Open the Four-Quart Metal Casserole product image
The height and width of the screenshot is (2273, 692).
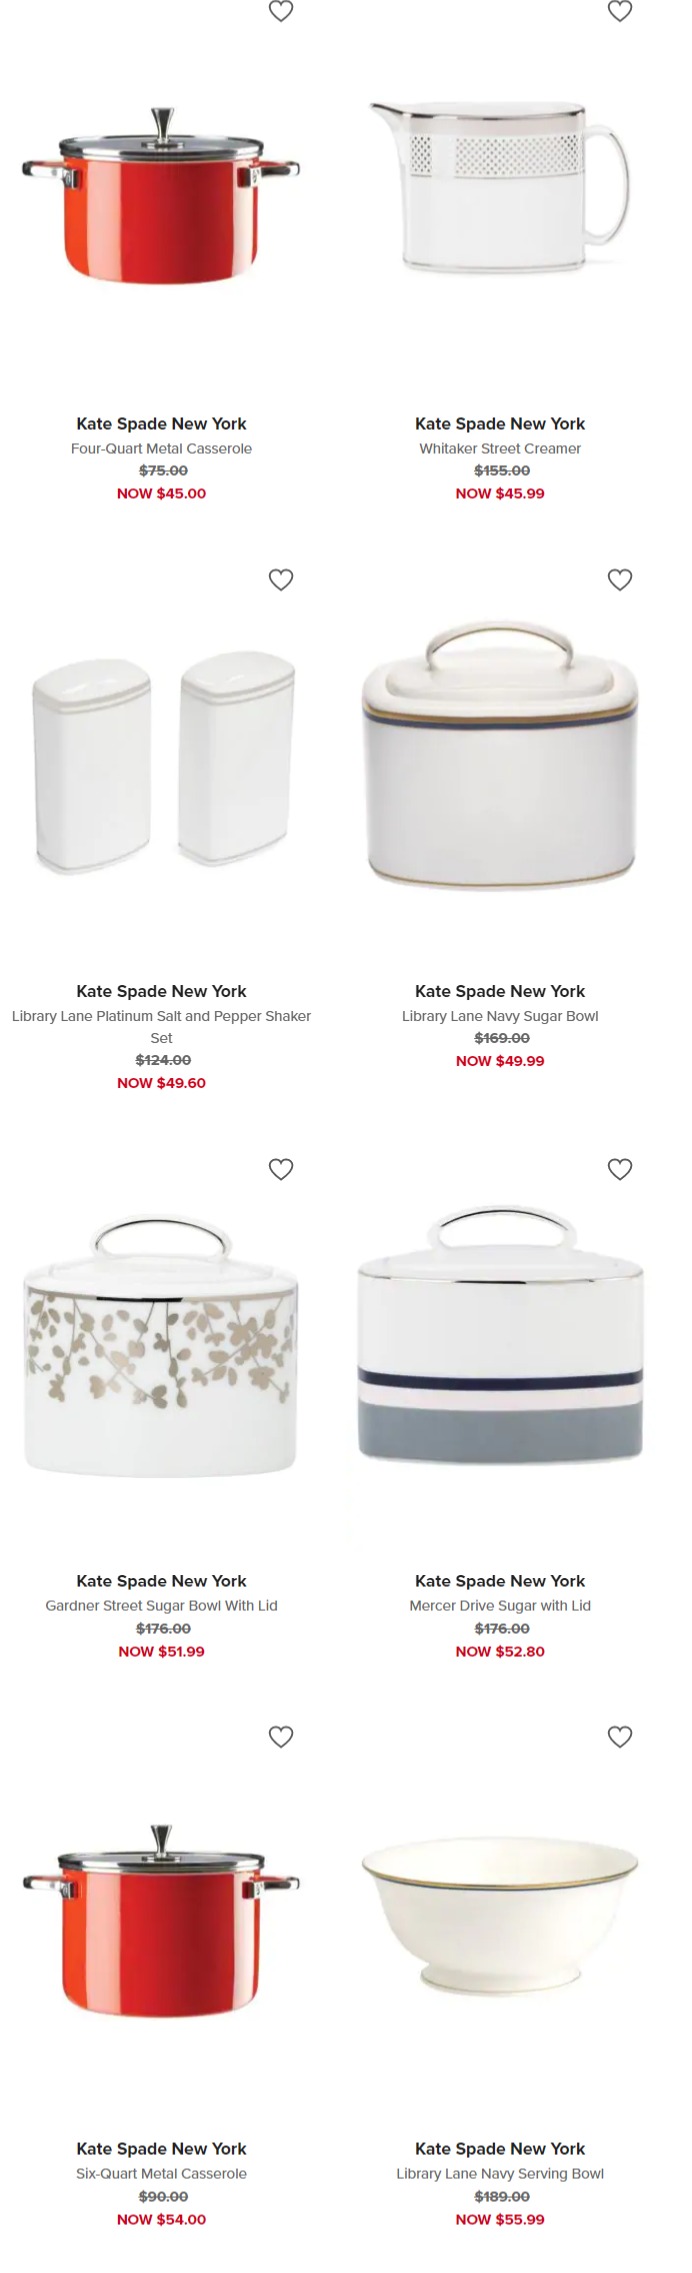click(x=161, y=195)
